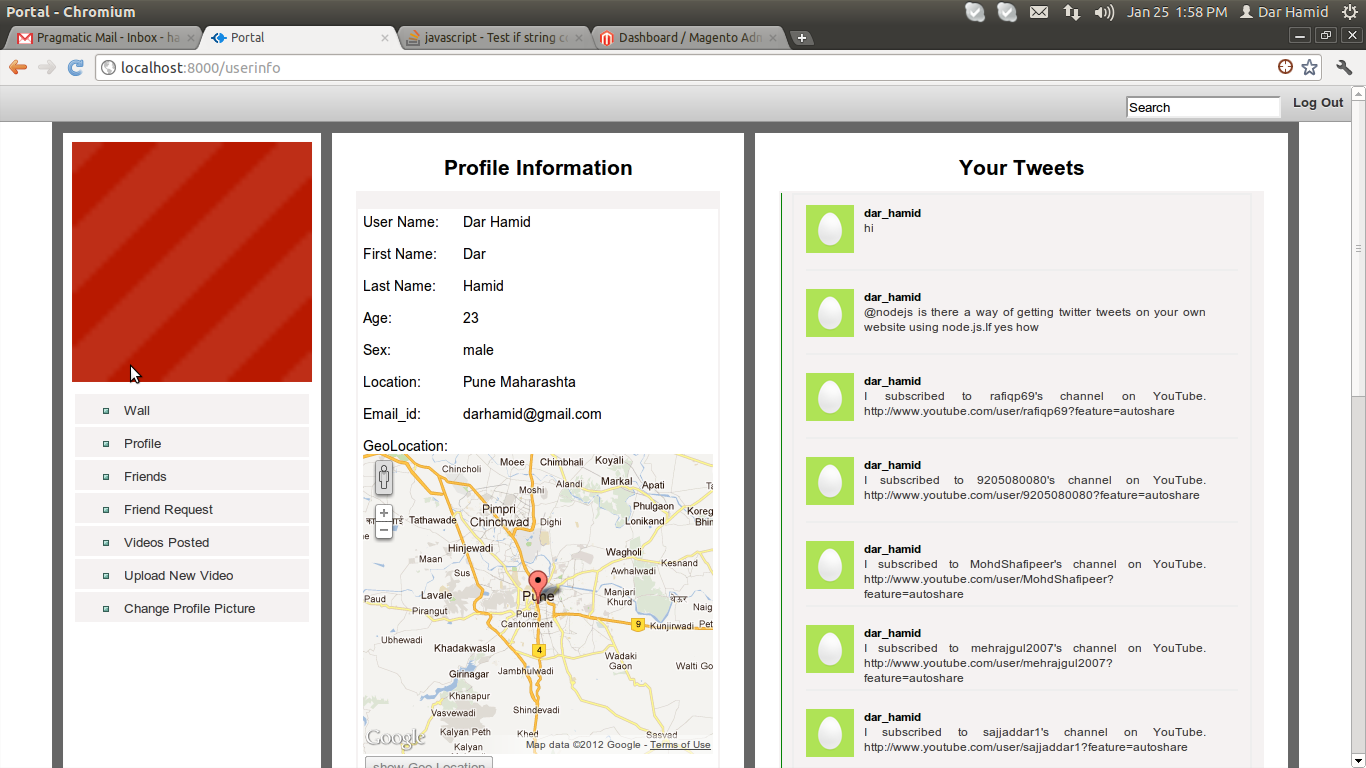The image size is (1366, 768).
Task: Open Friend Request in the sidebar
Action: (192, 509)
